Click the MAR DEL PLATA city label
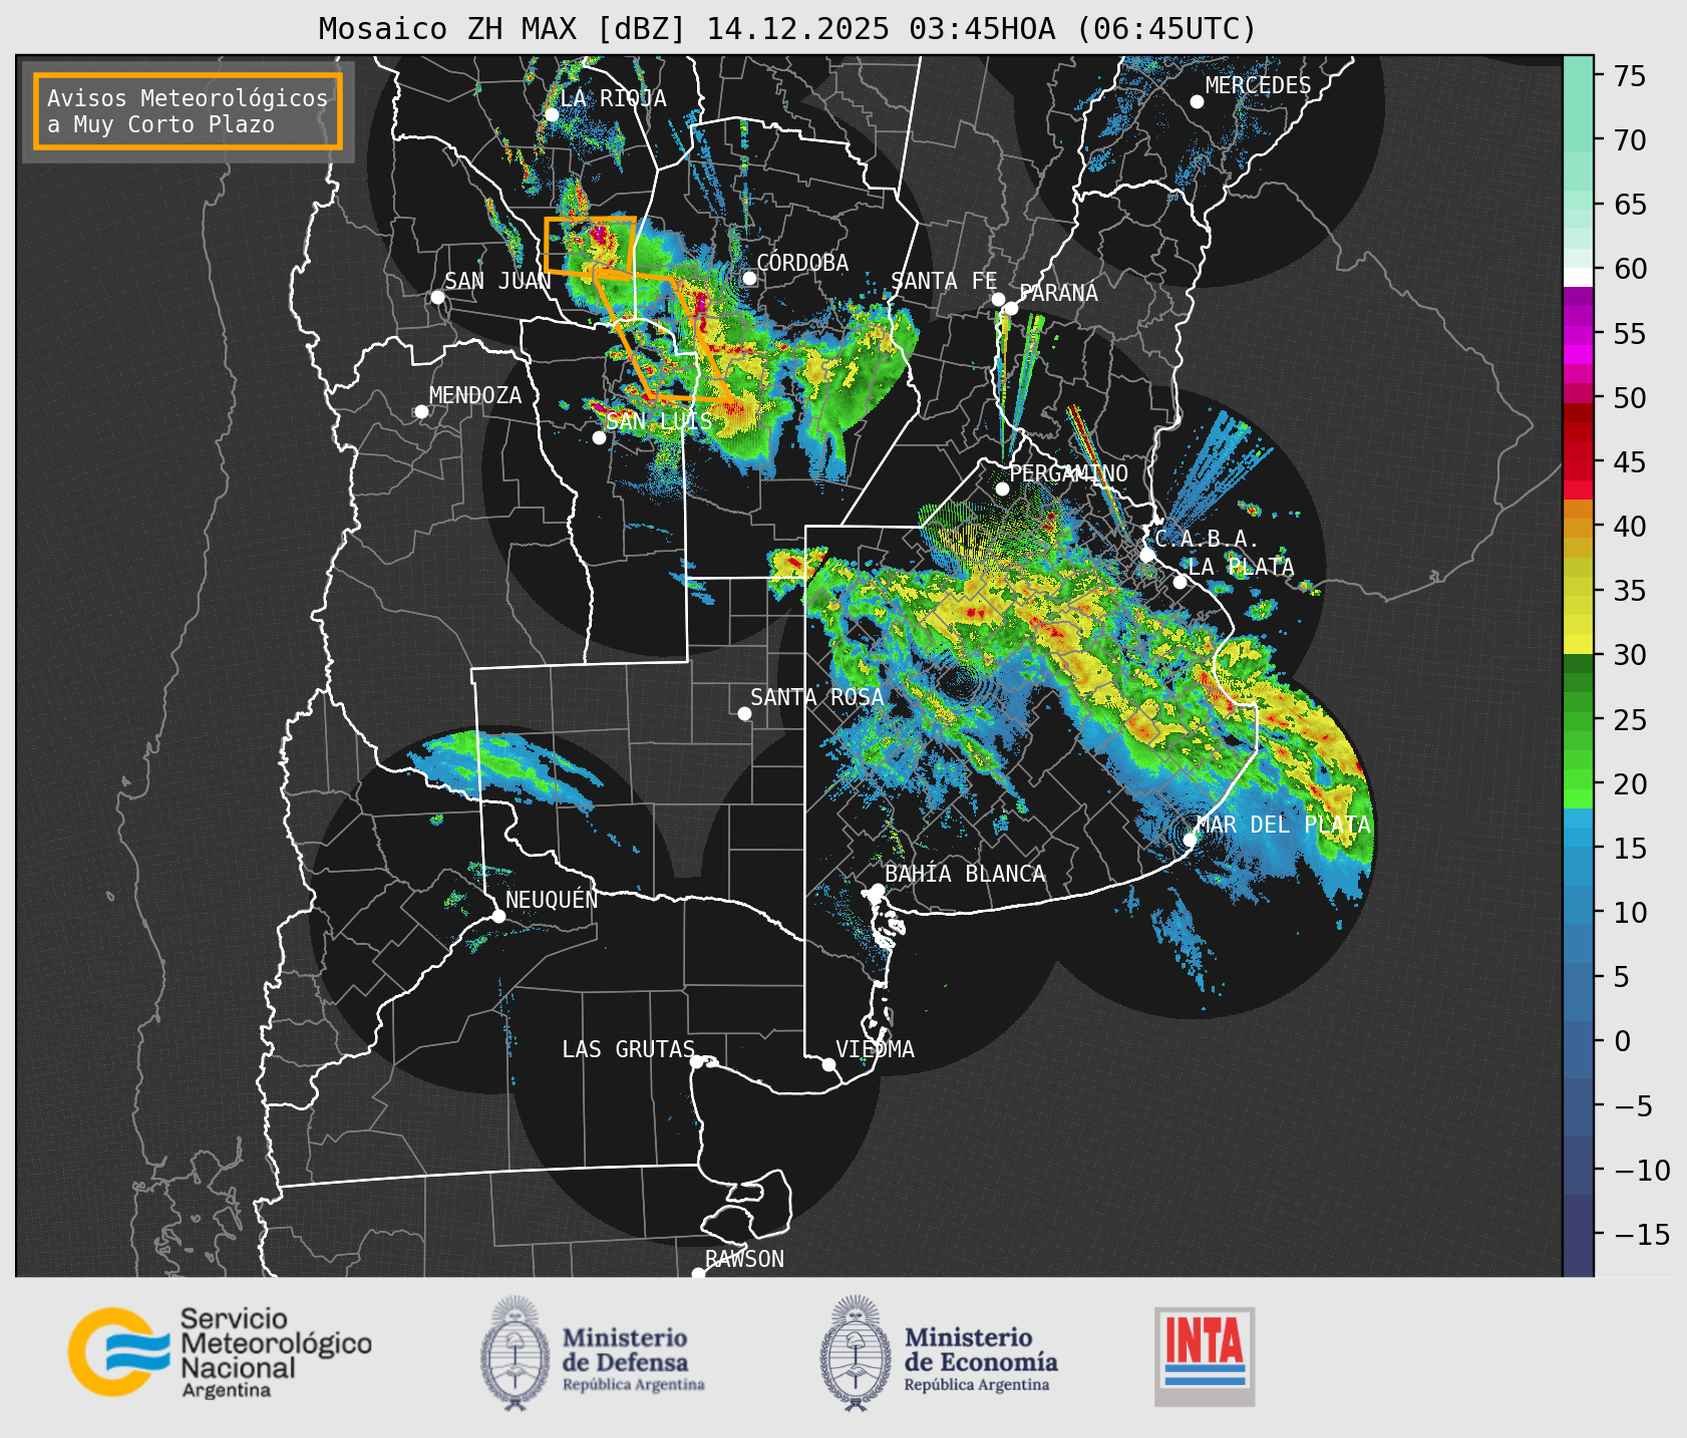The height and width of the screenshot is (1438, 1687). 1283,825
